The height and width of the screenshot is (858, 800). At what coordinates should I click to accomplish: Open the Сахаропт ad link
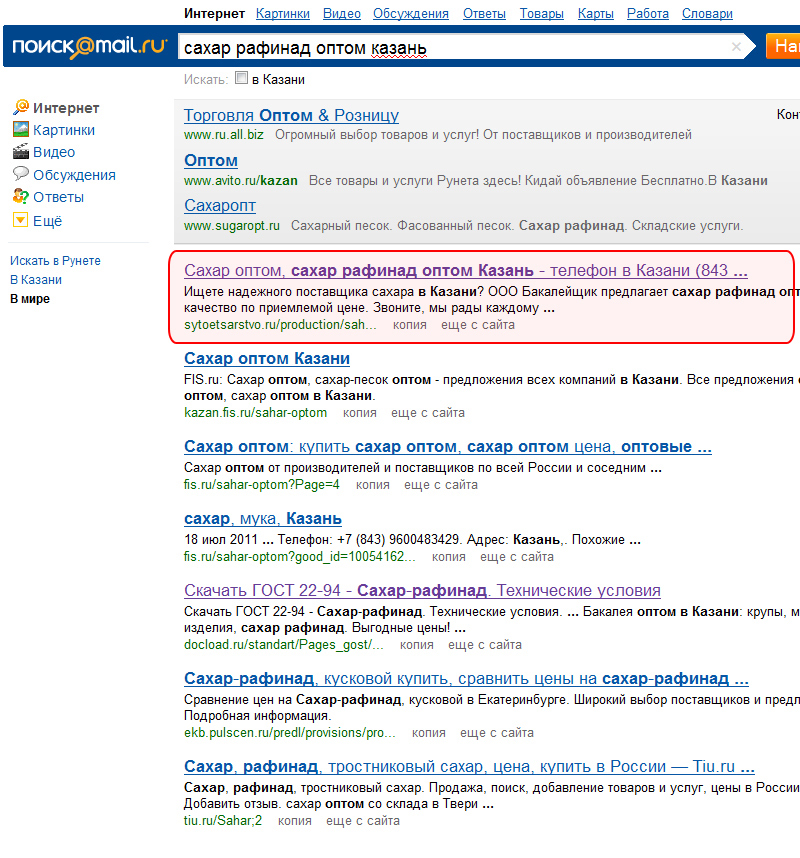click(220, 205)
